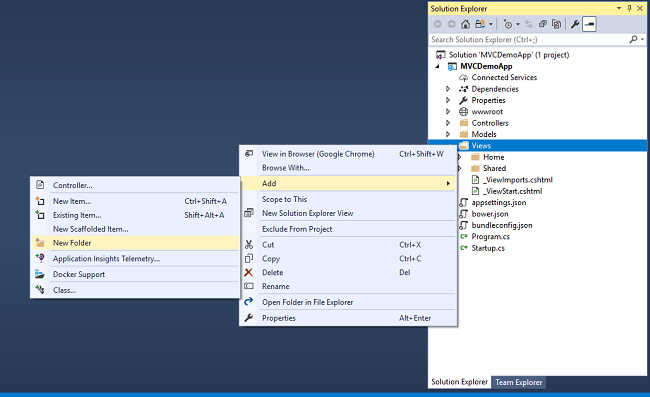Open Solution Explorer window position dropdown
The width and height of the screenshot is (650, 397).
619,8
